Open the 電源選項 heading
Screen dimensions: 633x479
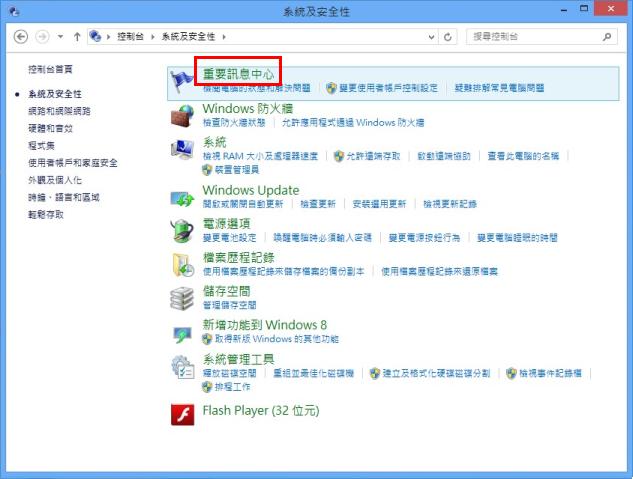point(226,224)
